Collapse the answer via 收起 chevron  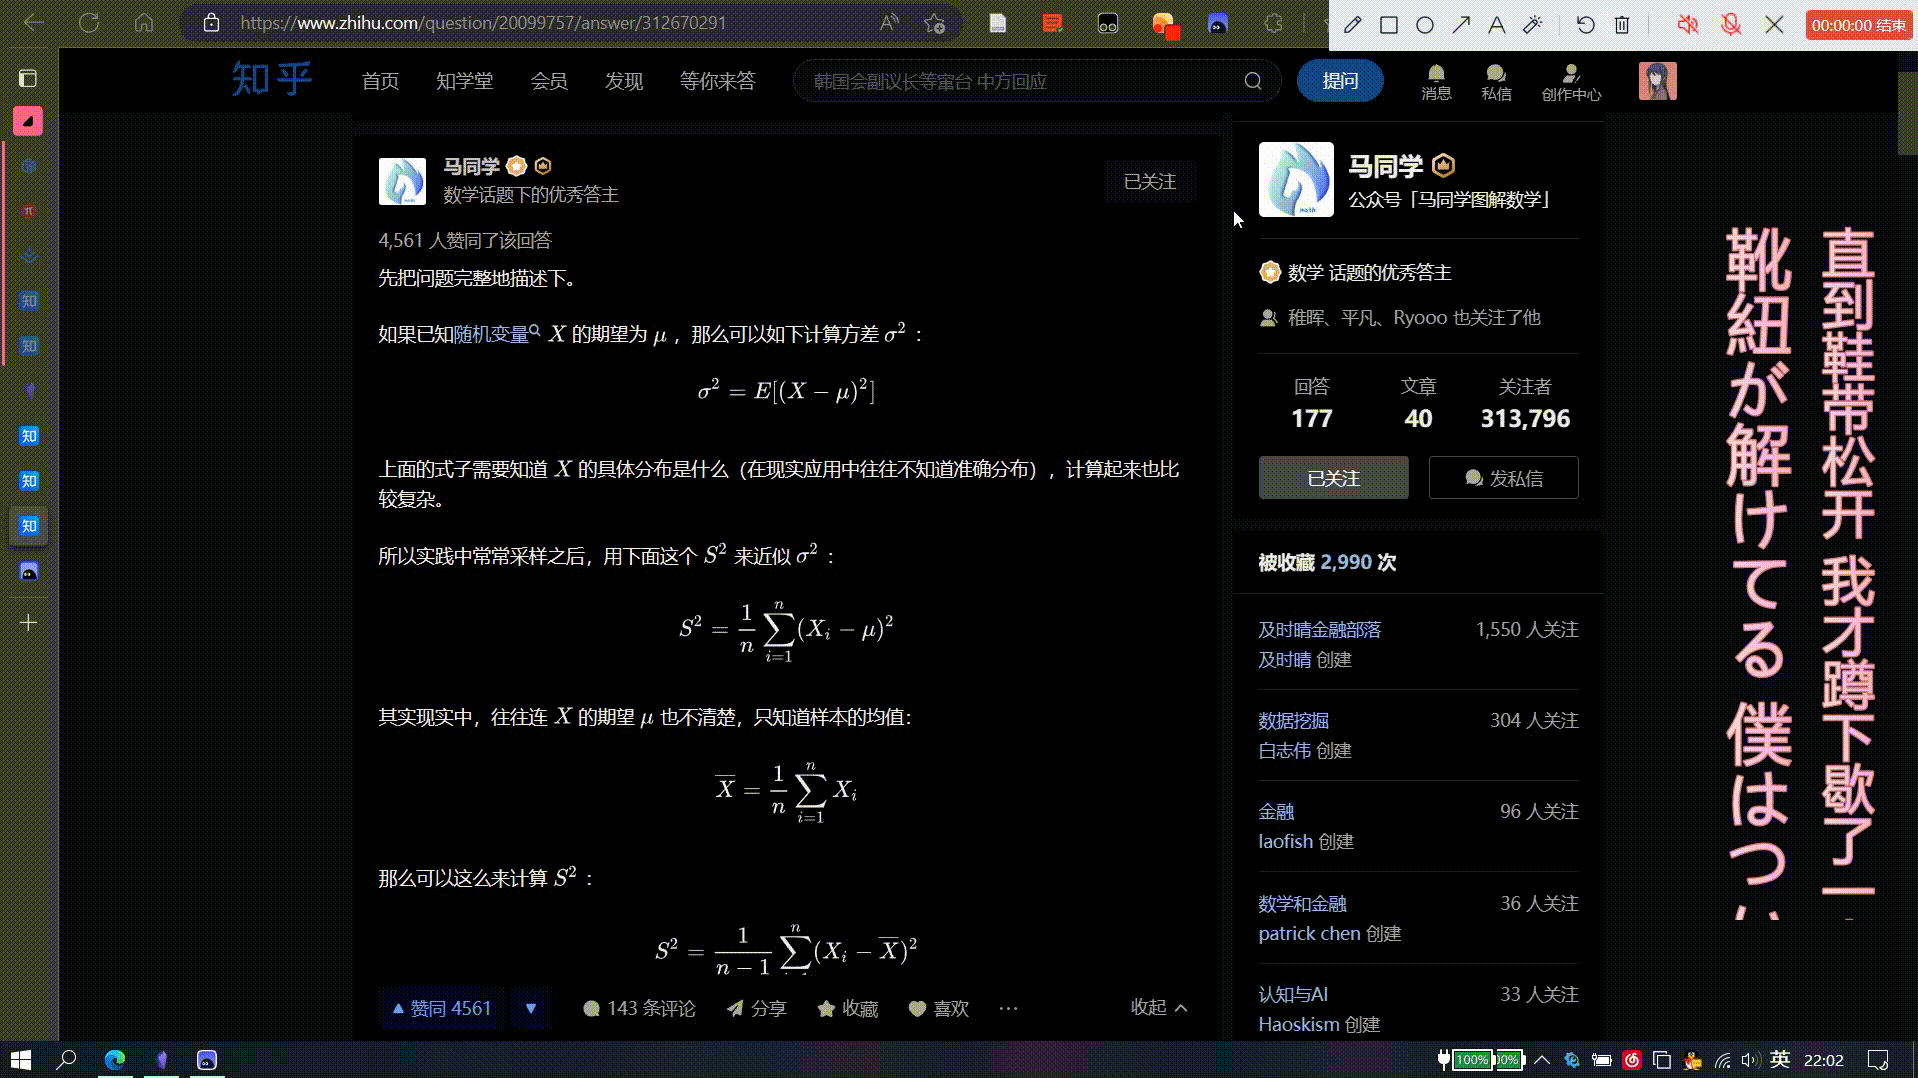coord(1158,1008)
